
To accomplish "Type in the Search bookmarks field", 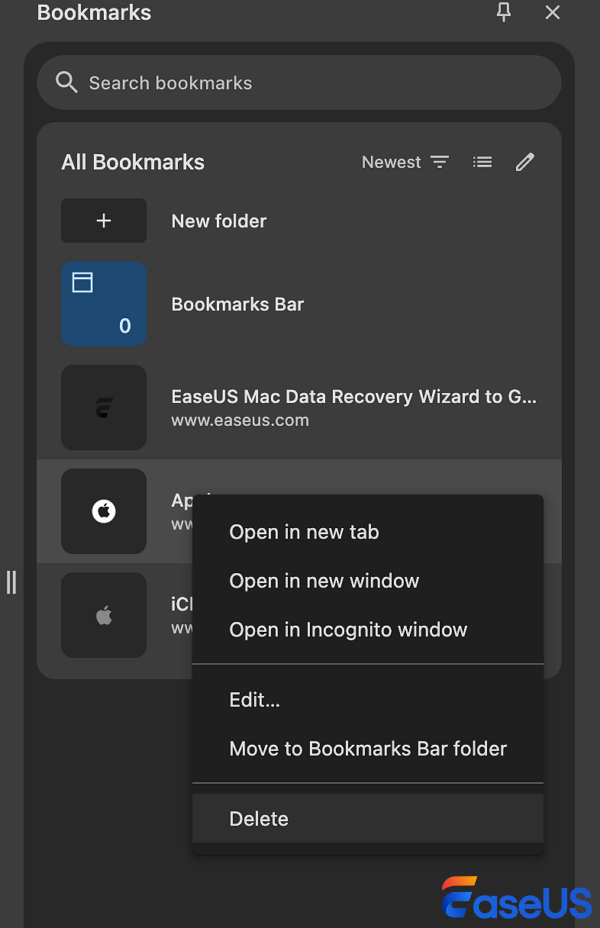I will [300, 83].
